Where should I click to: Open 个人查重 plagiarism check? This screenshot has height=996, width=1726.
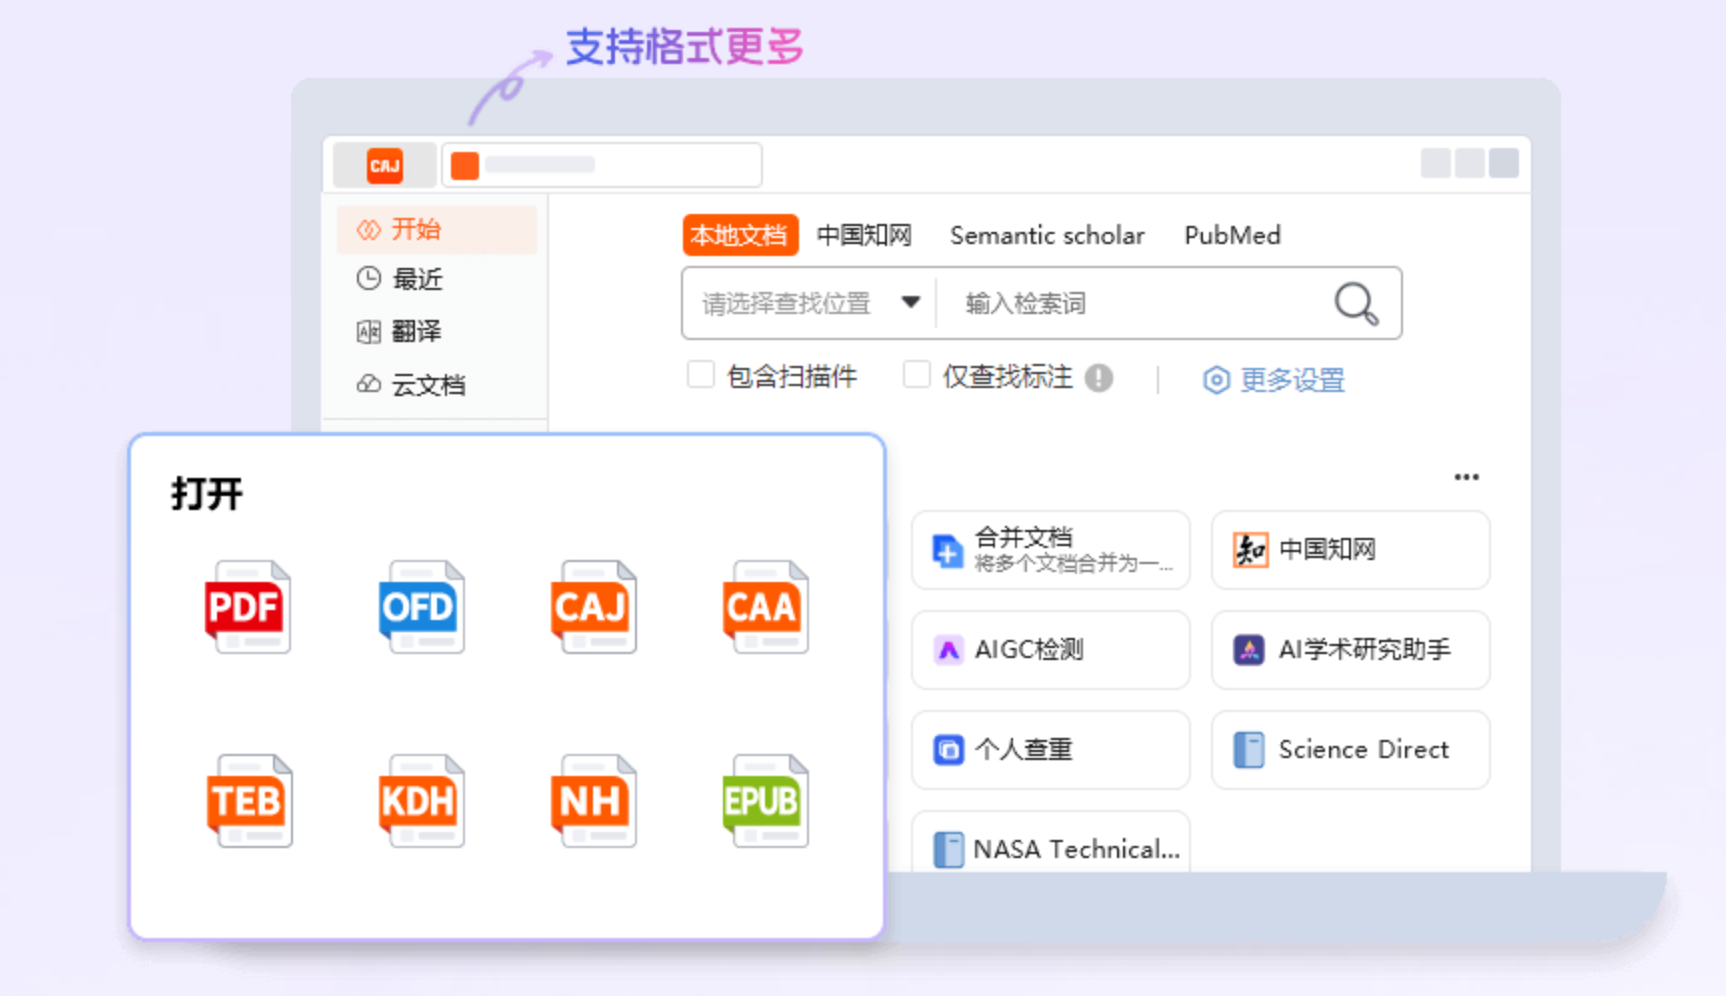1051,750
